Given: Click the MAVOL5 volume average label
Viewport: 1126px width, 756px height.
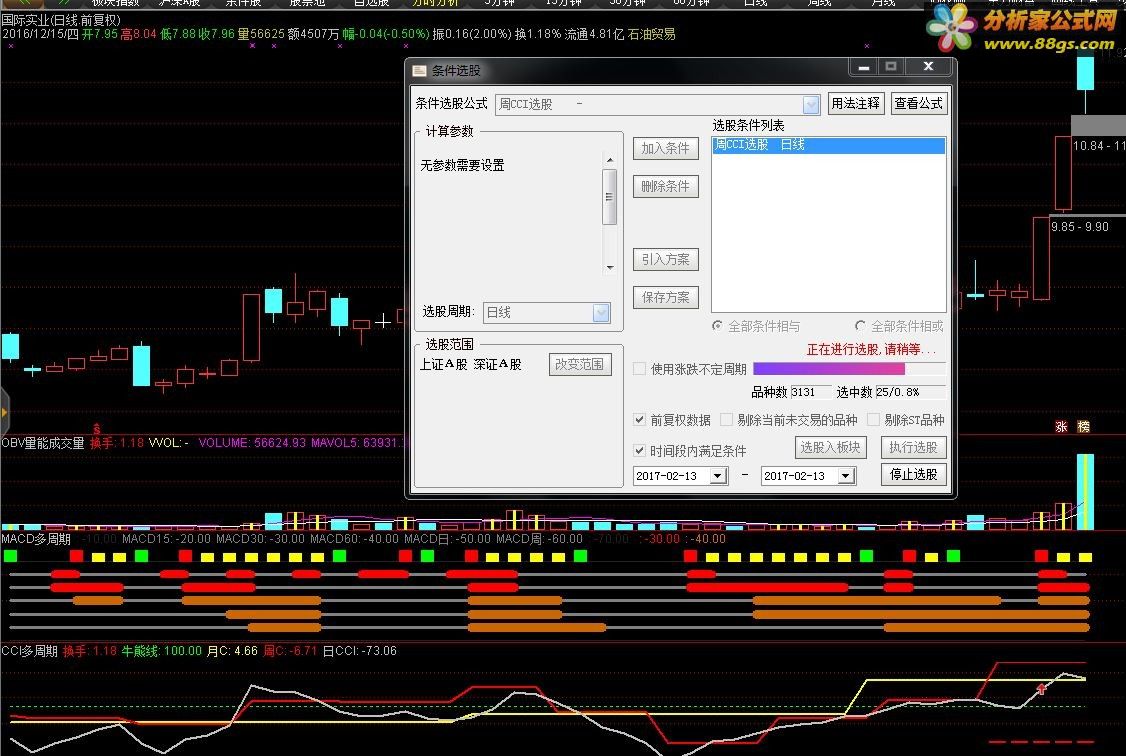Looking at the screenshot, I should point(359,443).
